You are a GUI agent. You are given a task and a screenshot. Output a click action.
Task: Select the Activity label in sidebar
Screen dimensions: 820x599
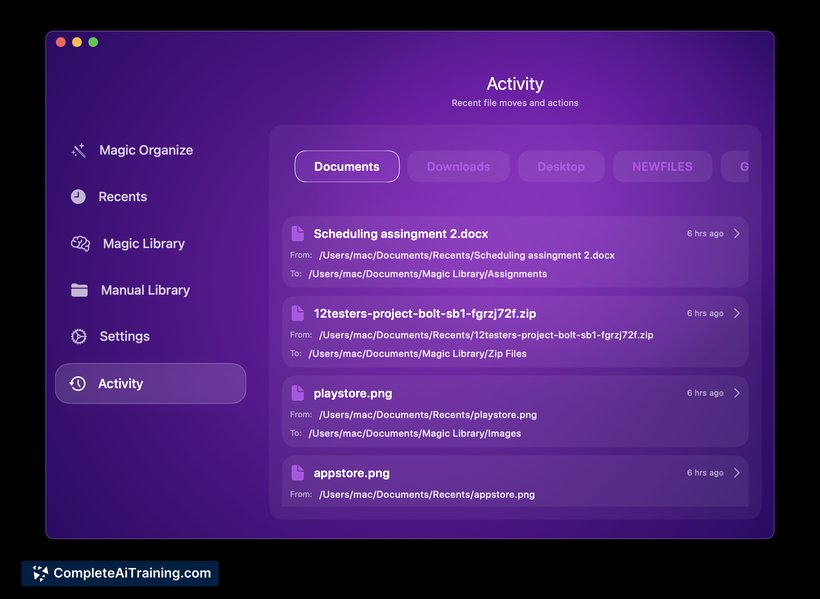click(120, 383)
